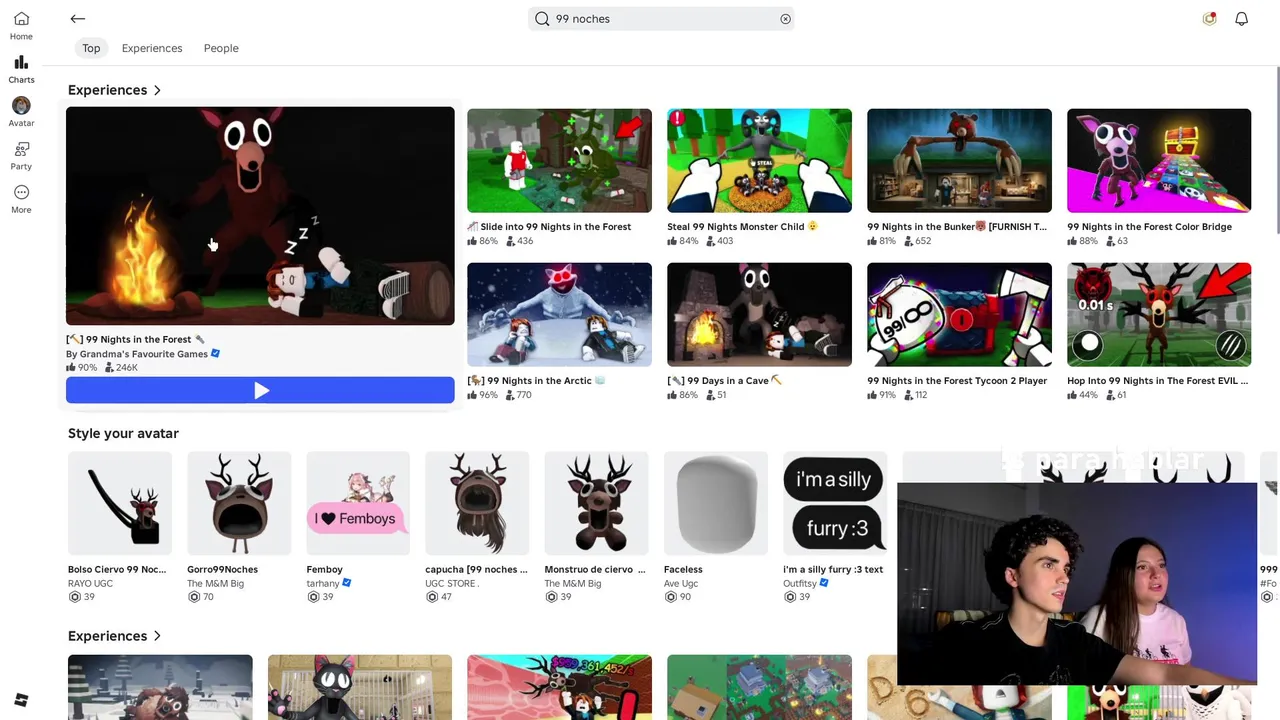Click The M&M Big under Gorro99Noches
The width and height of the screenshot is (1280, 720).
click(215, 583)
